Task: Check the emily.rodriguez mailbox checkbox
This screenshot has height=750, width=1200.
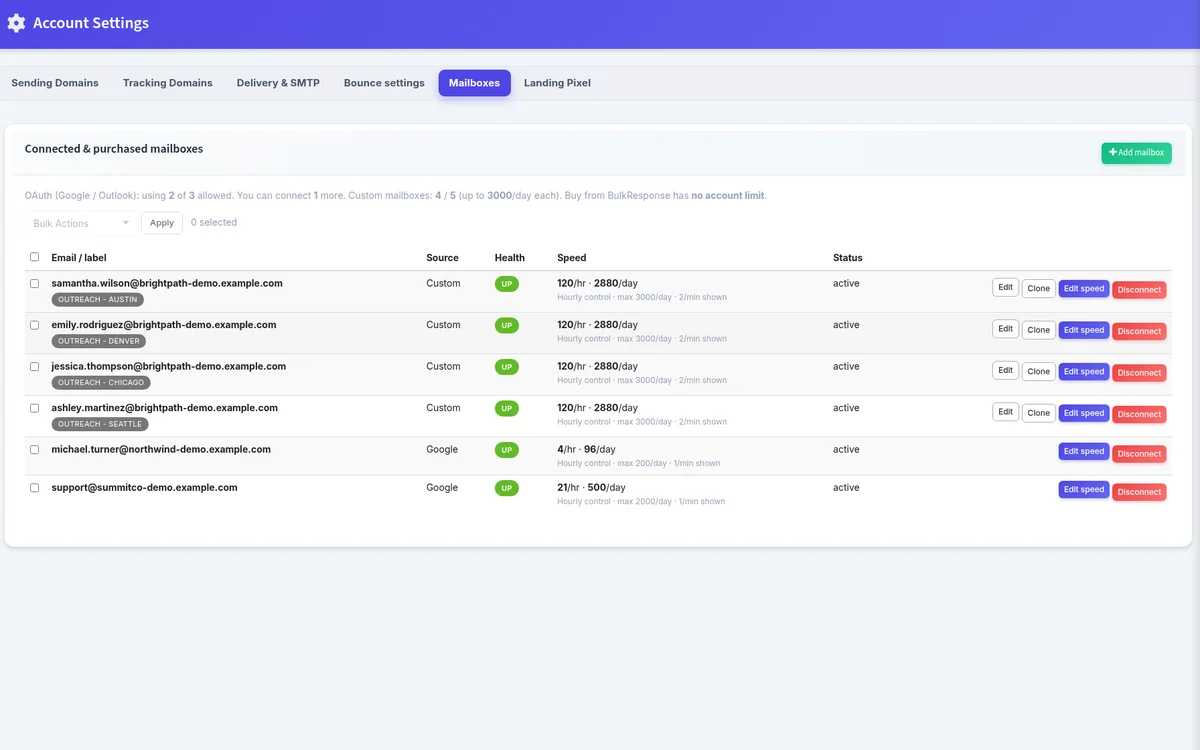Action: 34,325
